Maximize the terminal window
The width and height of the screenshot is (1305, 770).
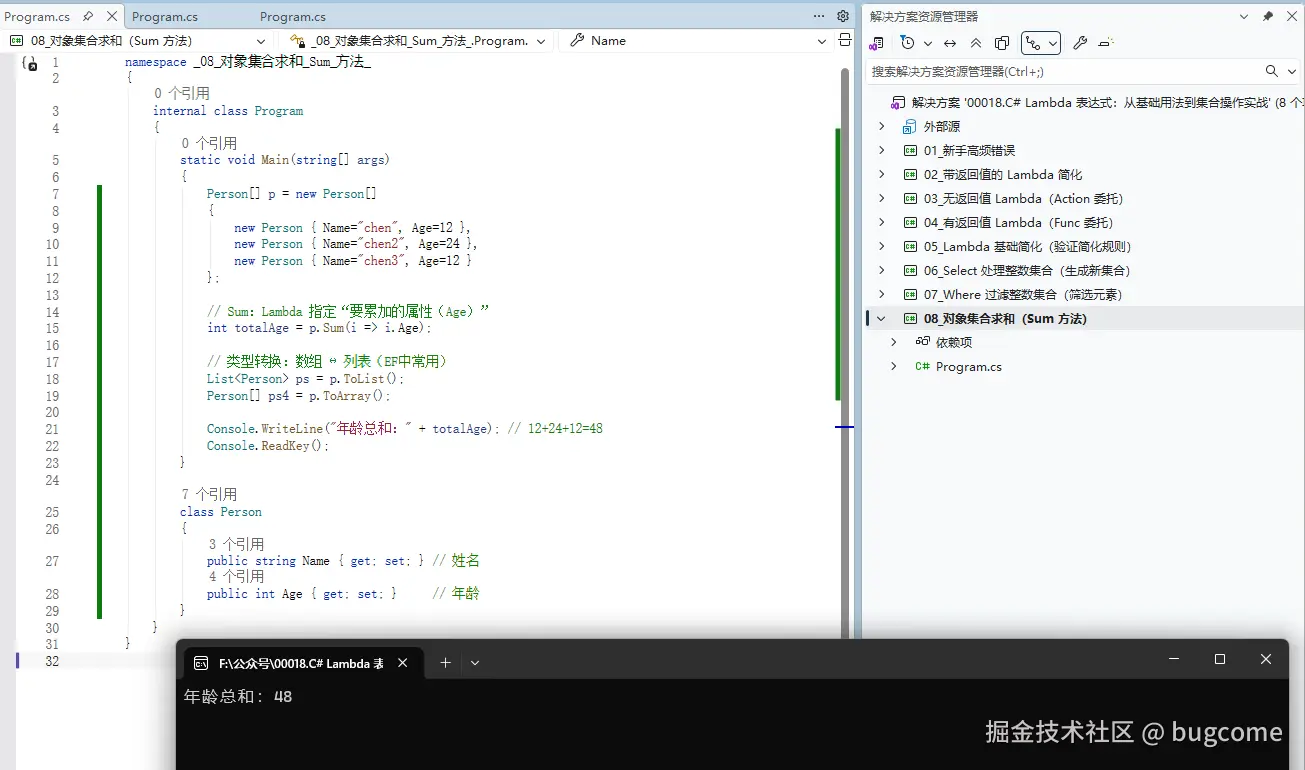(x=1220, y=659)
